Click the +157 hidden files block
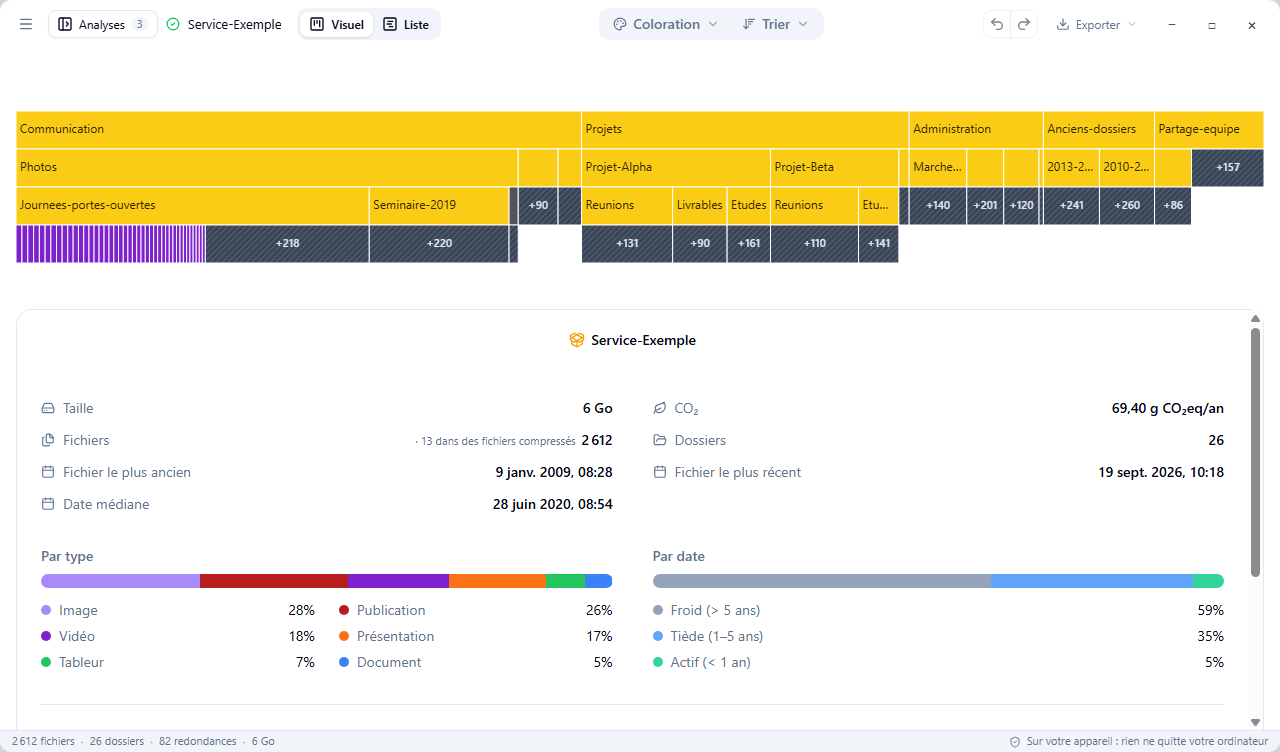 1228,167
